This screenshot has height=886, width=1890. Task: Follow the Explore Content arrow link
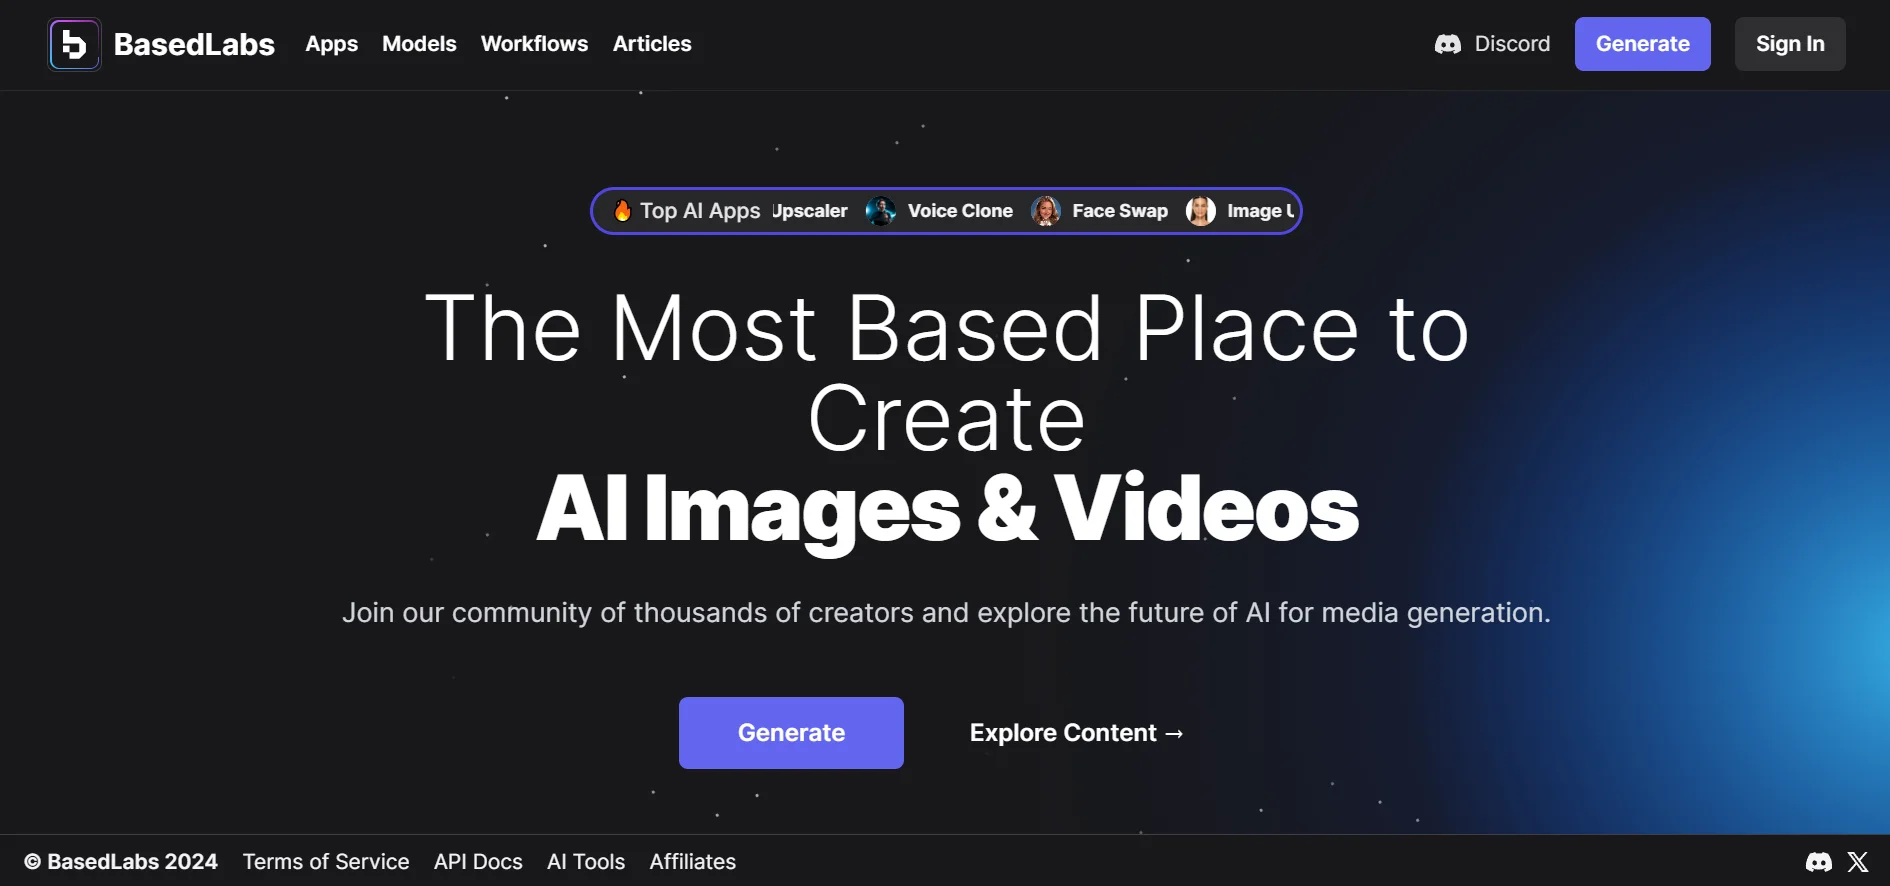pyautogui.click(x=1076, y=733)
